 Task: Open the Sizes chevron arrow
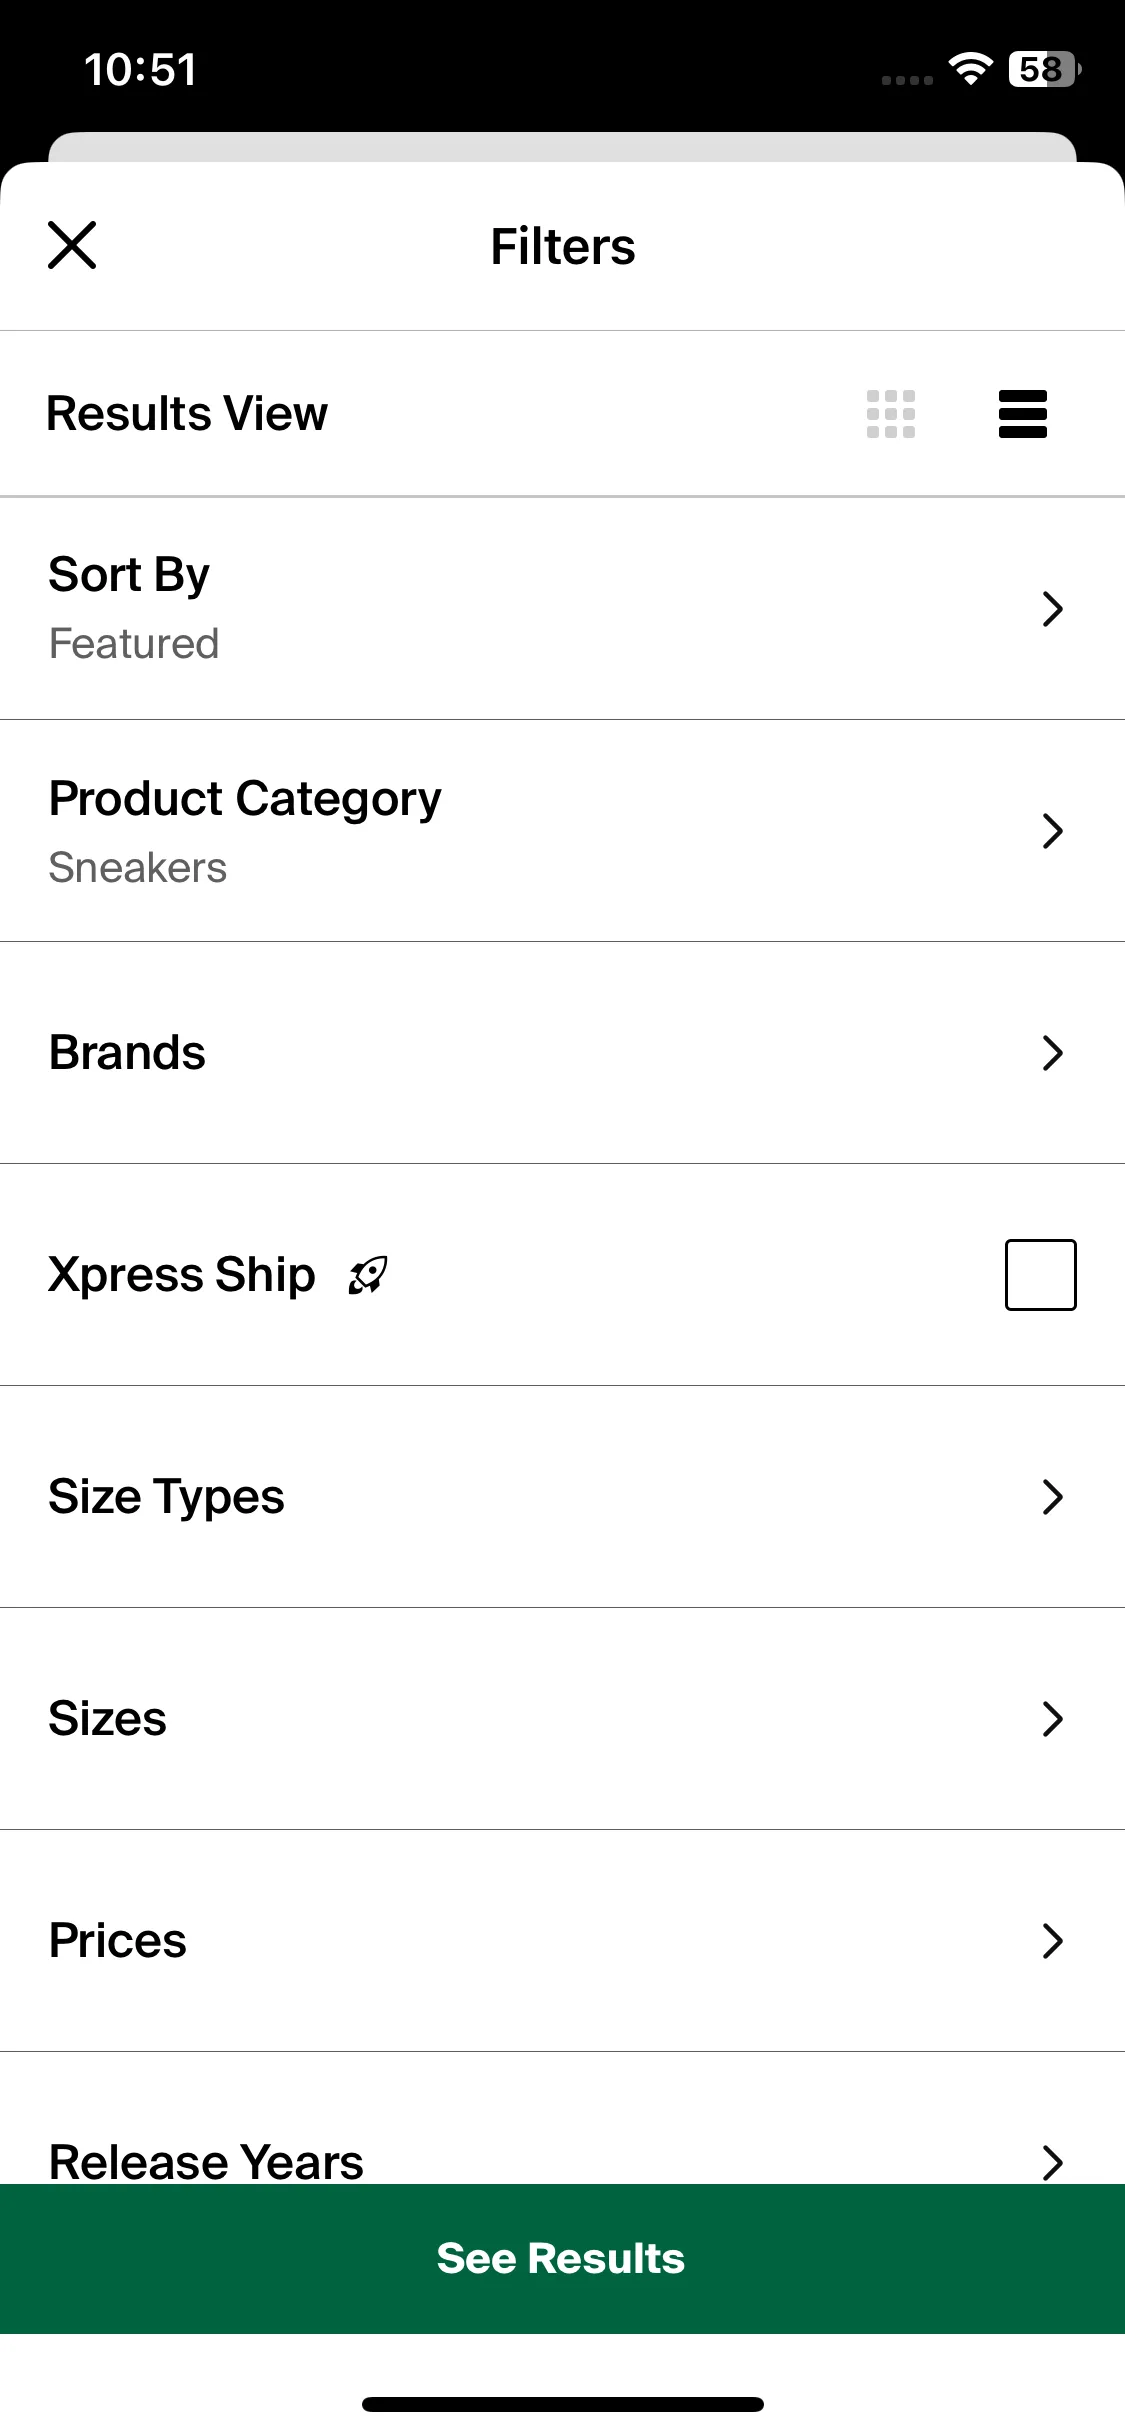1052,1719
